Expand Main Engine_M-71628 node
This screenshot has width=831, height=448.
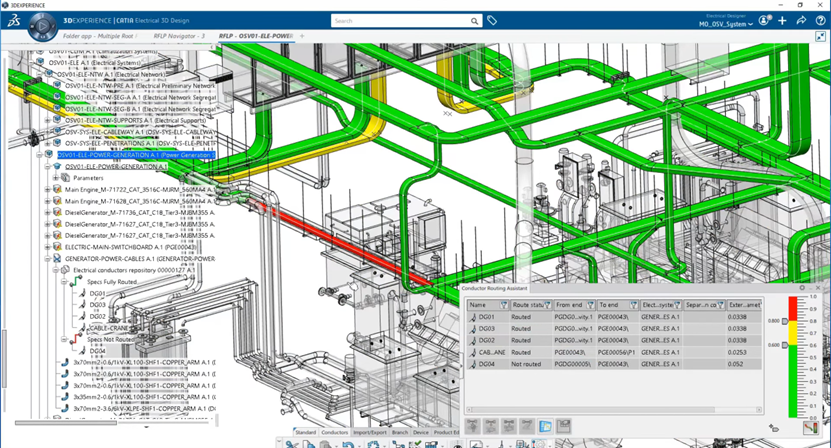pos(48,201)
